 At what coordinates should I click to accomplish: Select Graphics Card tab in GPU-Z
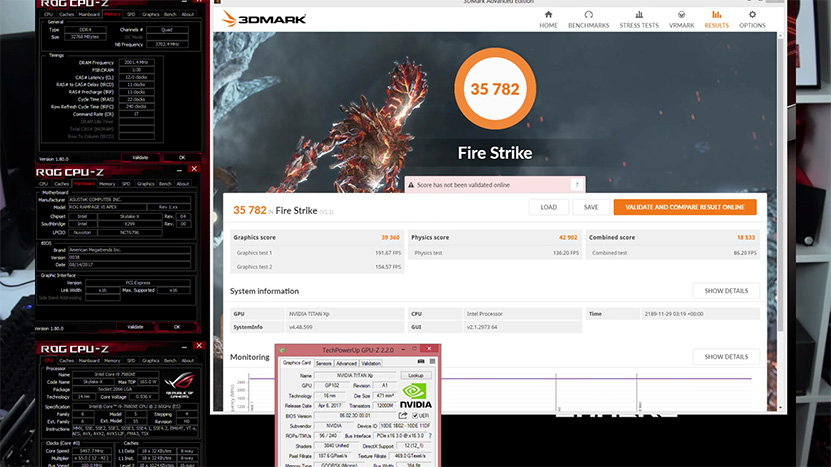pyautogui.click(x=297, y=363)
